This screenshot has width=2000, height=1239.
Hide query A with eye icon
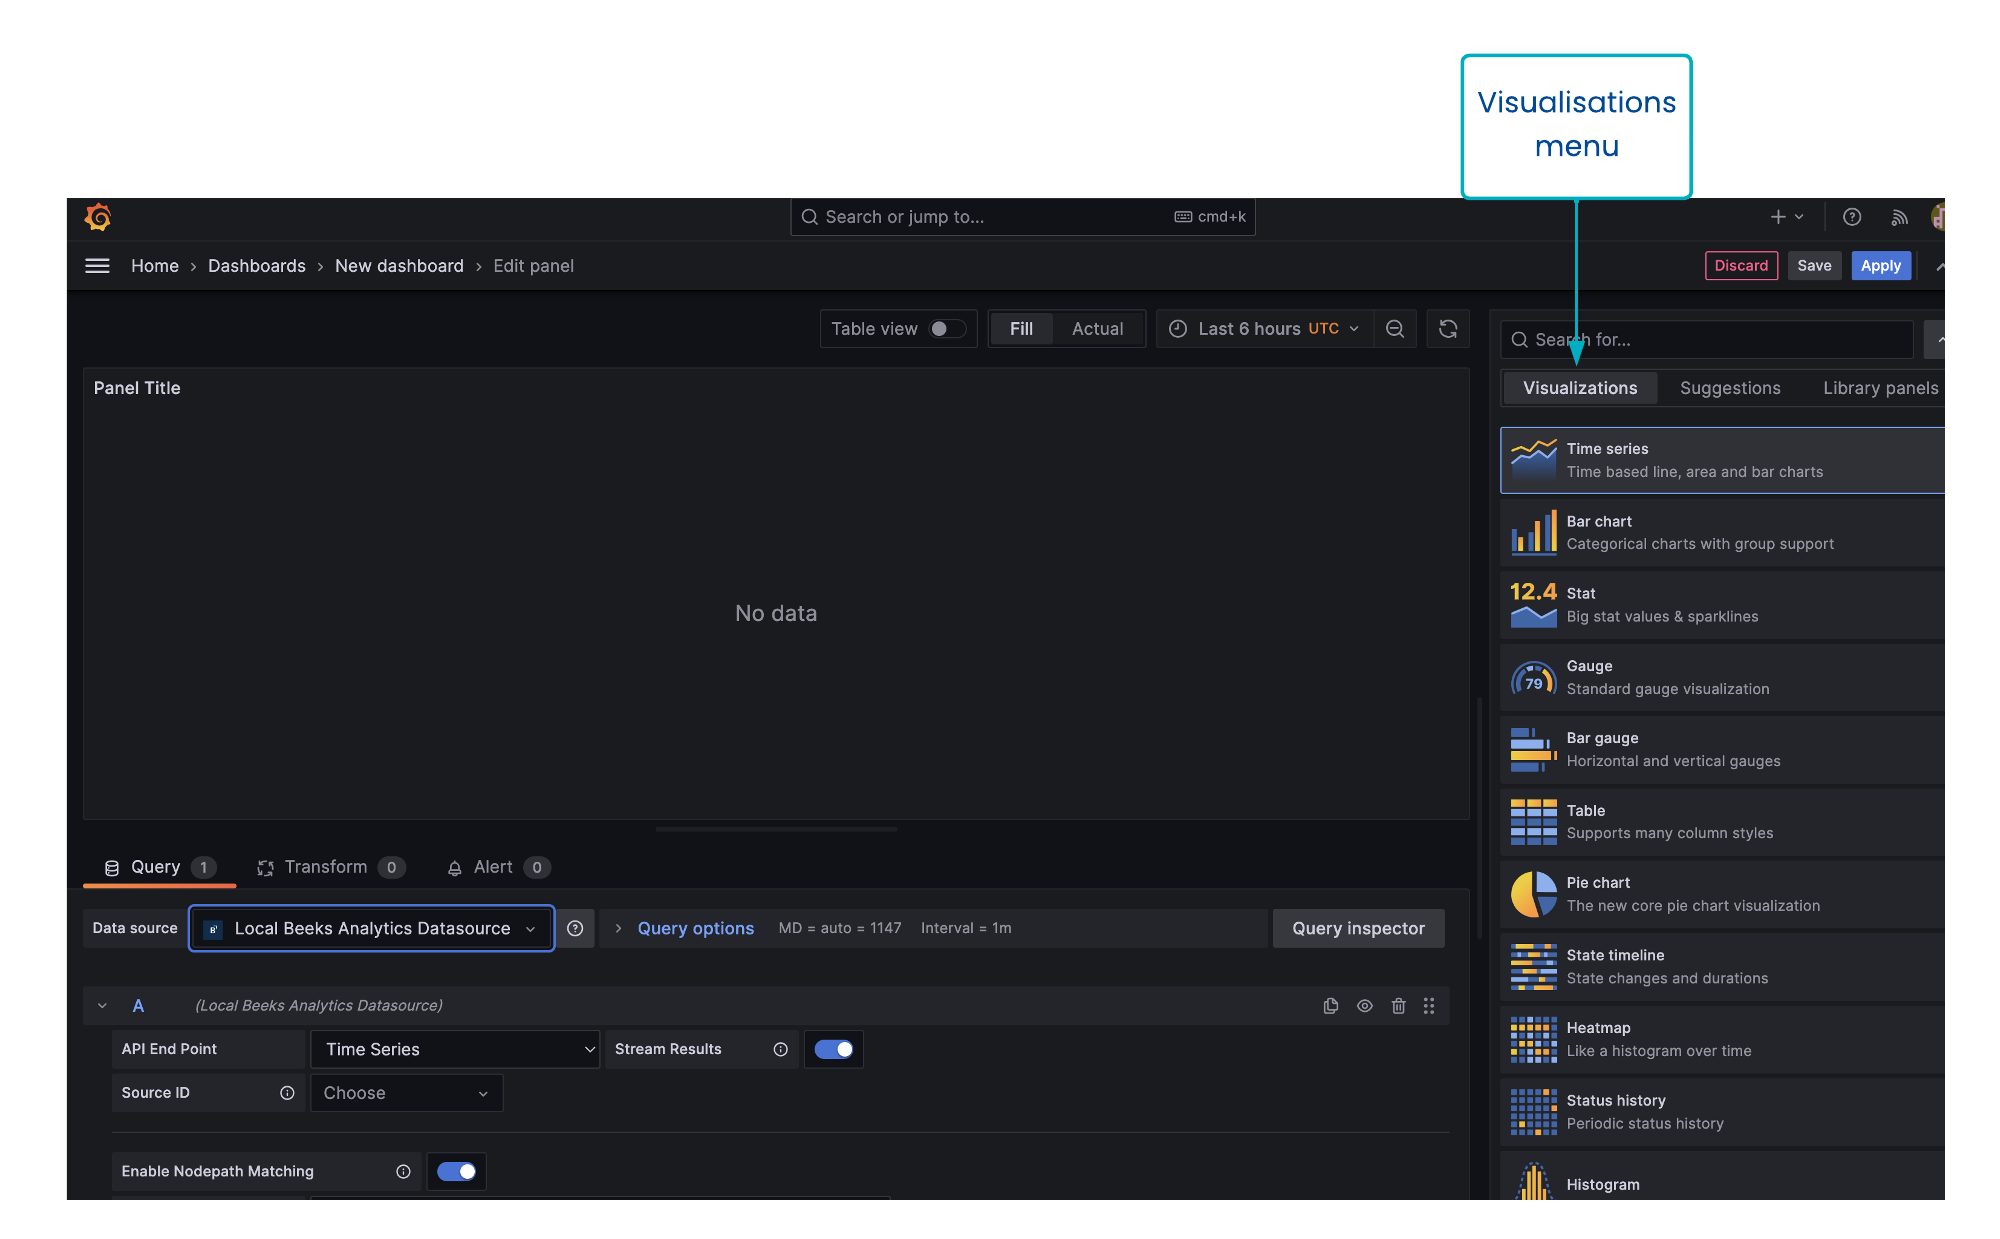pyautogui.click(x=1364, y=1006)
